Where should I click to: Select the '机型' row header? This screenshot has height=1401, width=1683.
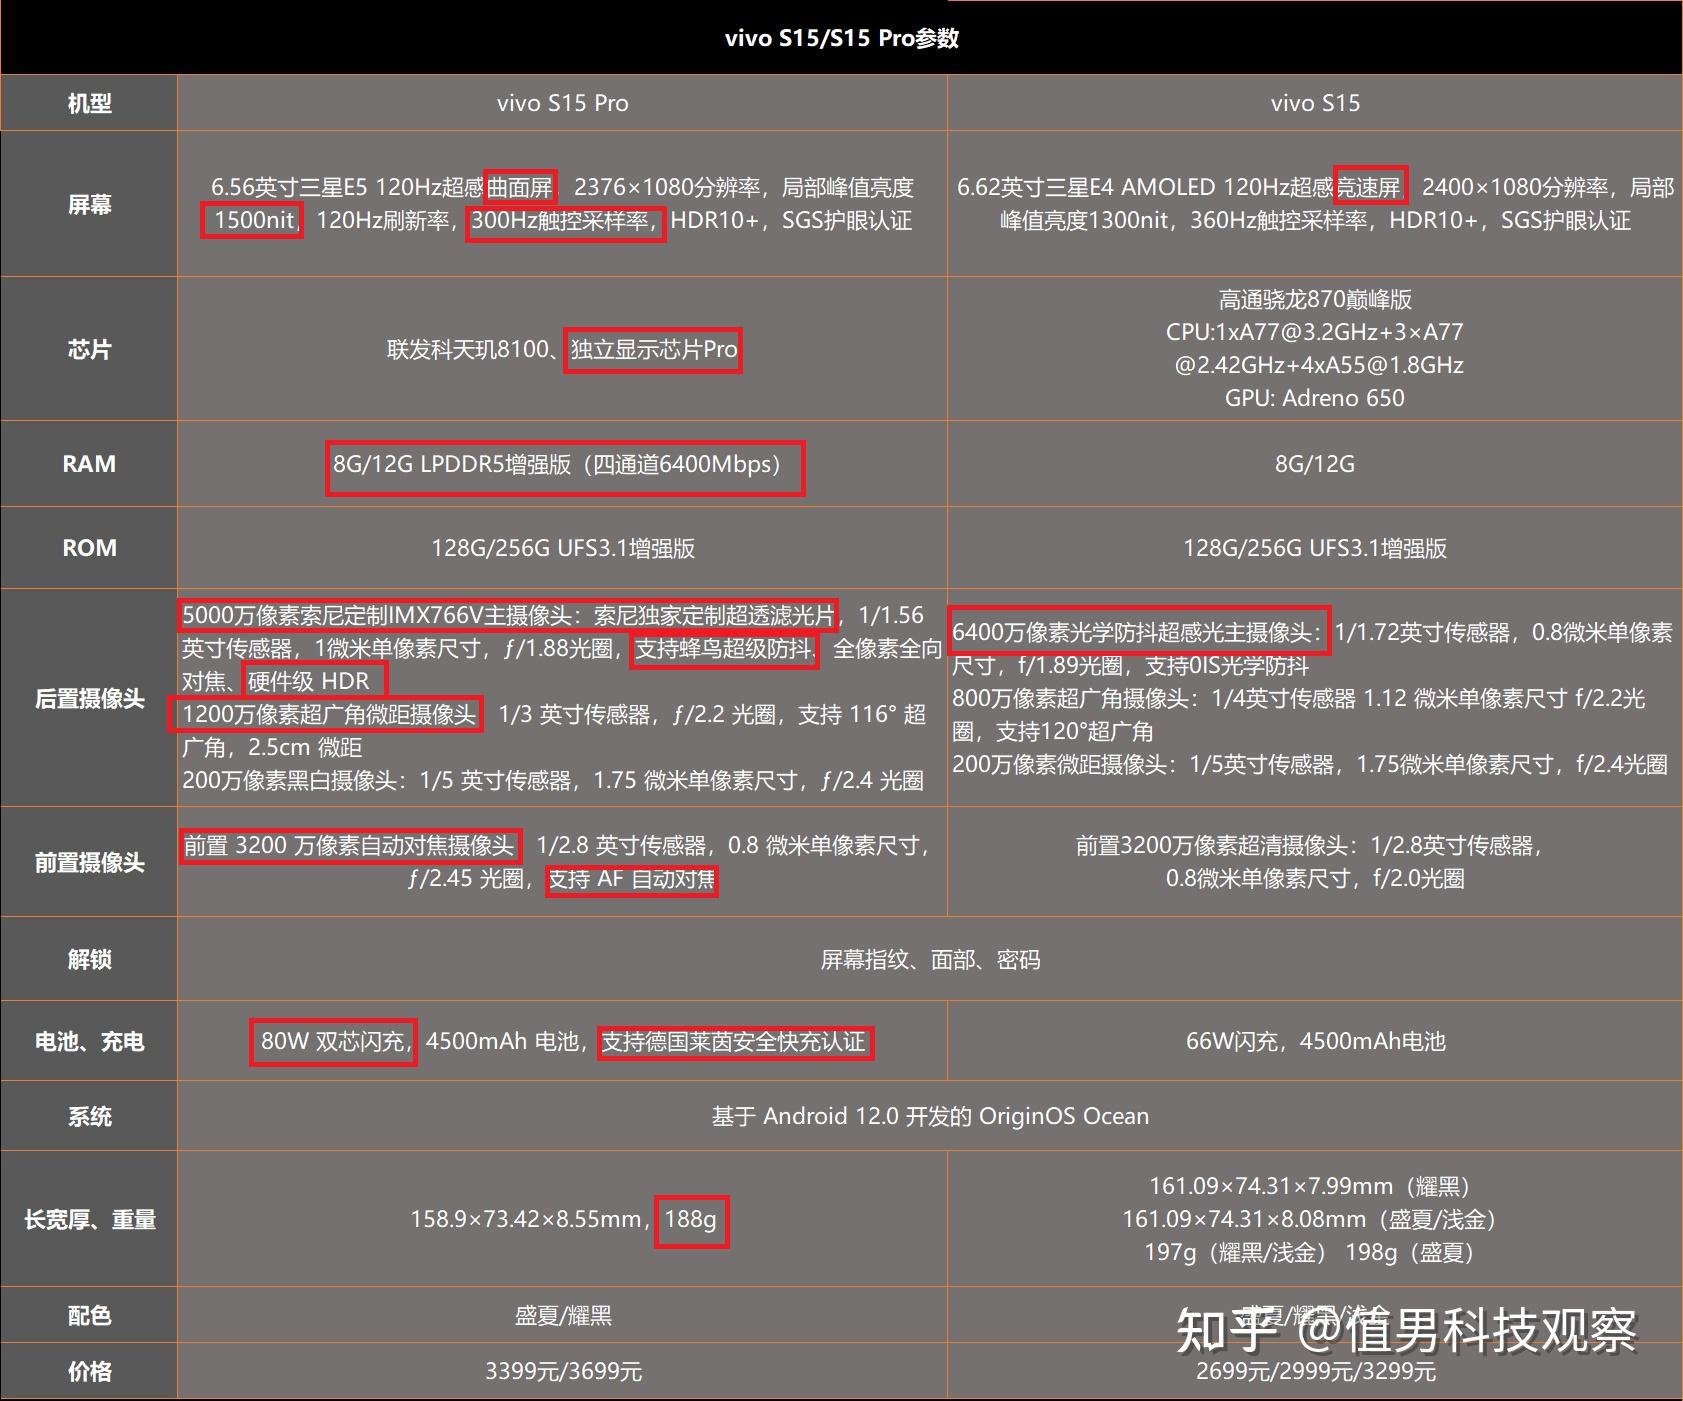coord(89,103)
